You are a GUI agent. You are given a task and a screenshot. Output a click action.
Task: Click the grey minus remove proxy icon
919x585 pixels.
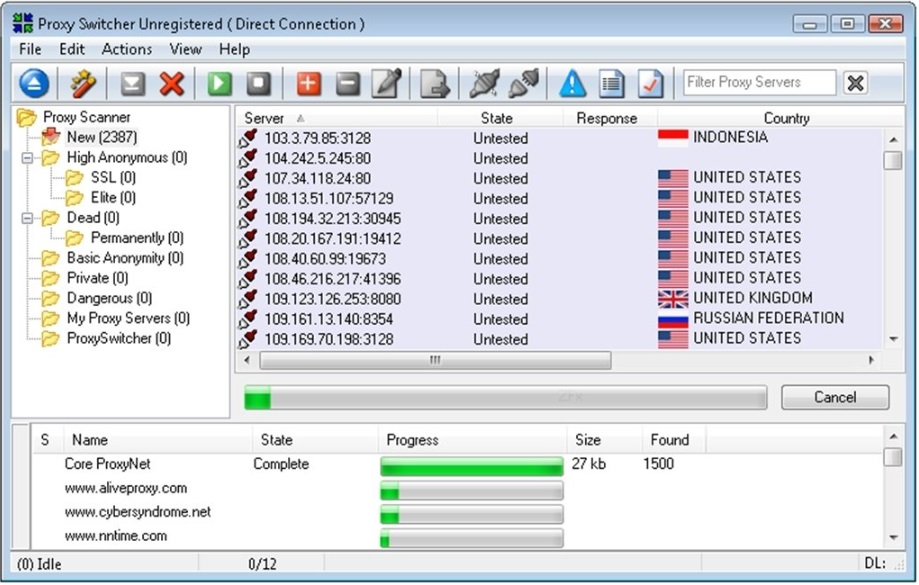pyautogui.click(x=347, y=84)
